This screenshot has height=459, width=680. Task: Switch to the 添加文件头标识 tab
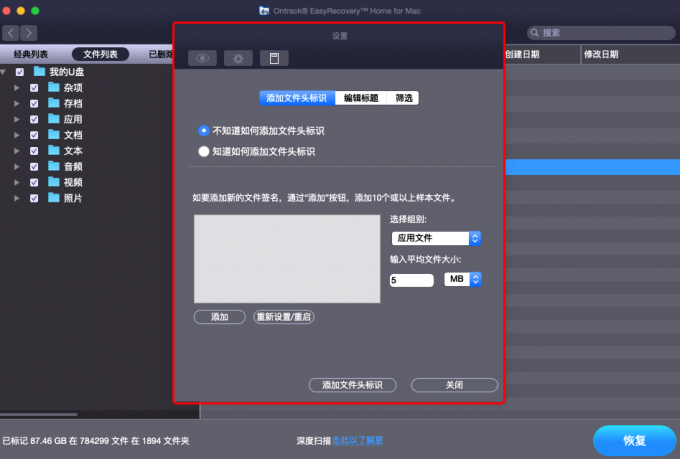(x=297, y=98)
